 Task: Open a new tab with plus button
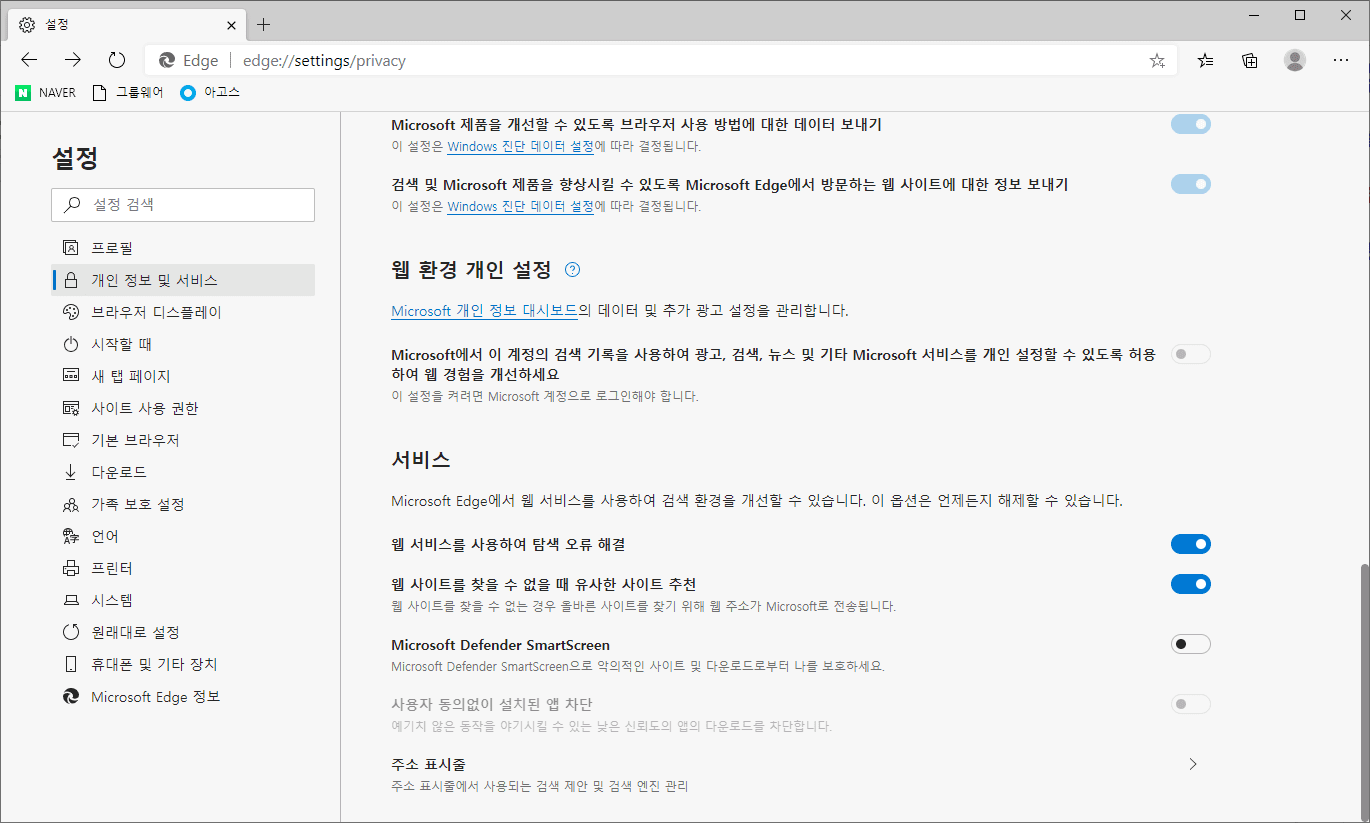point(264,24)
